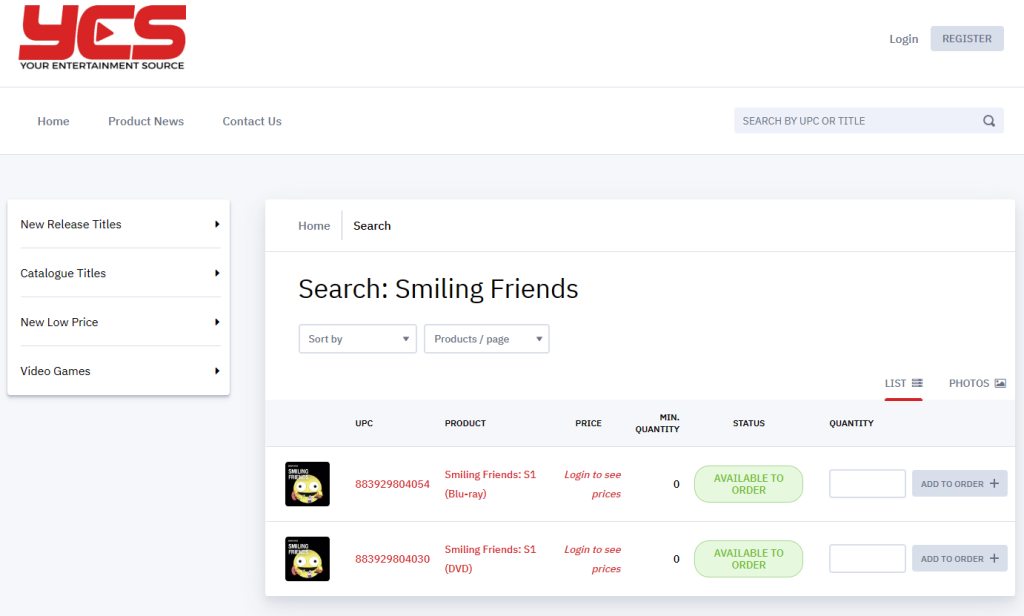Viewport: 1024px width, 616px height.
Task: Click the magnifier search icon
Action: coord(989,121)
